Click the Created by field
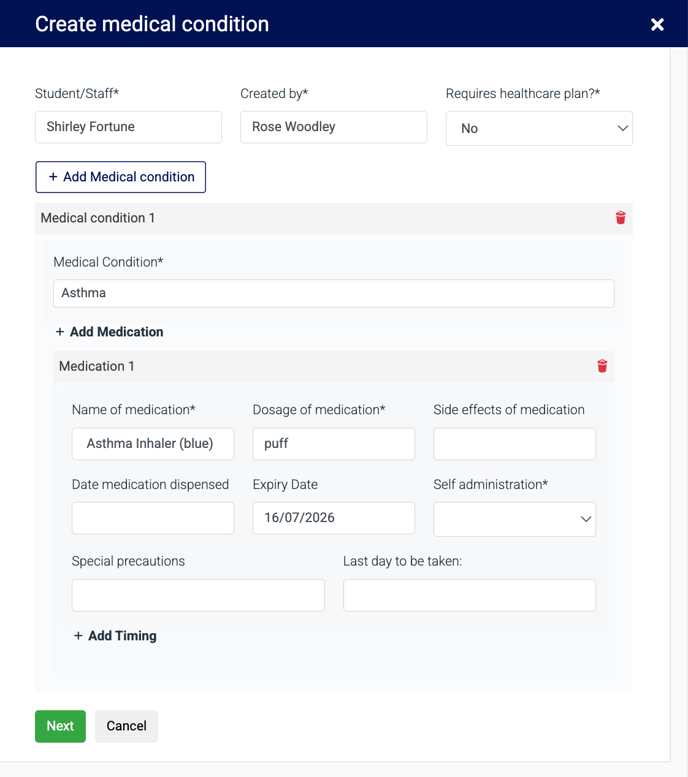The width and height of the screenshot is (688, 777). (333, 127)
